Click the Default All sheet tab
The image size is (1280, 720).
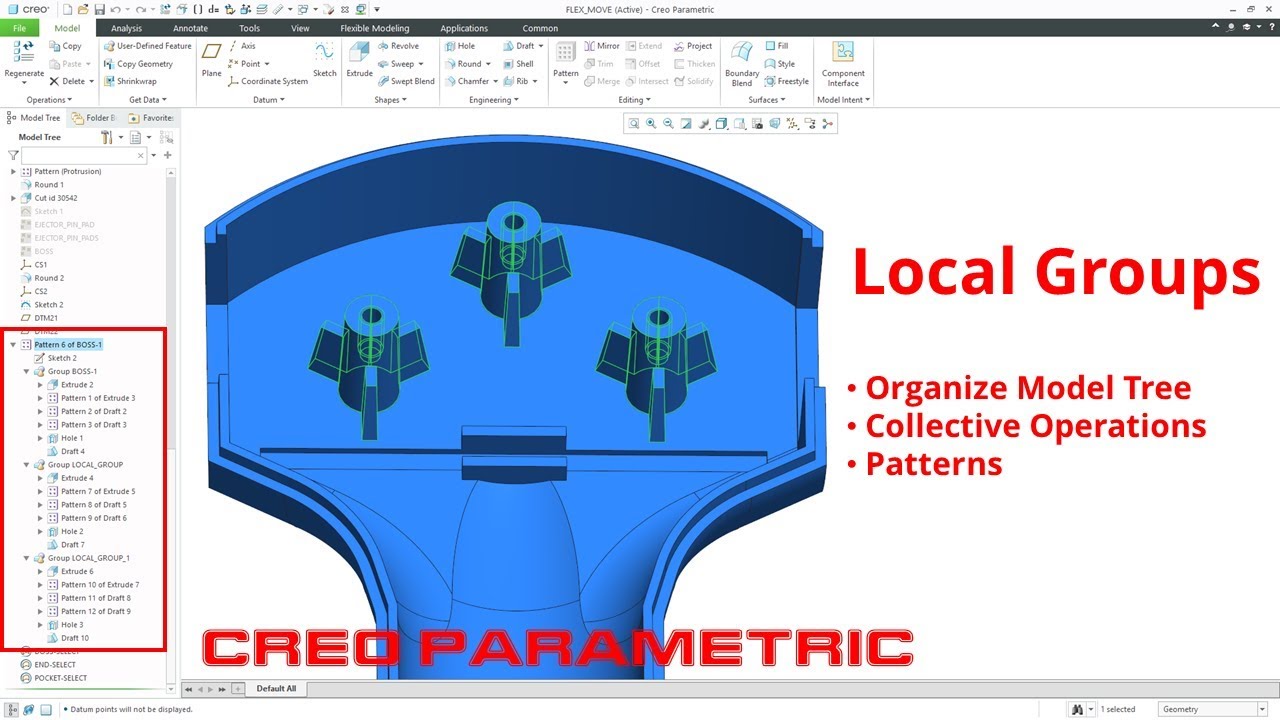click(277, 689)
